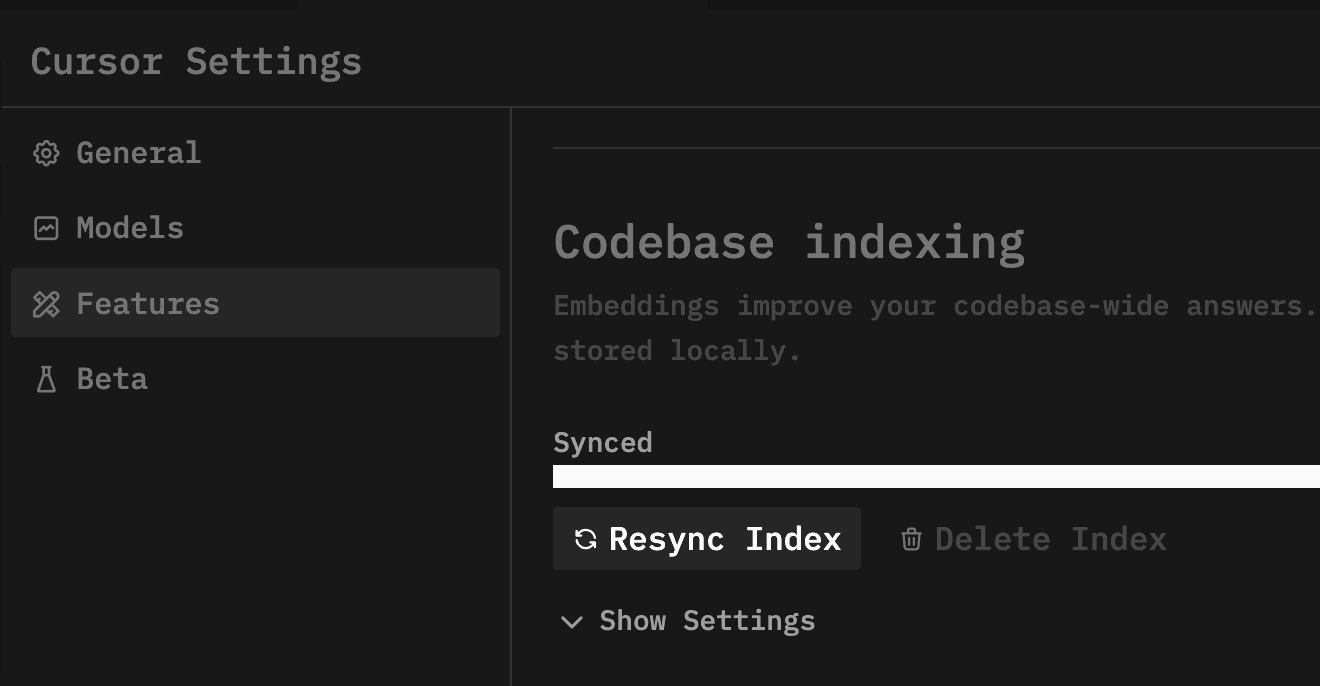Open the Beta settings section
Image resolution: width=1320 pixels, height=686 pixels.
point(255,379)
